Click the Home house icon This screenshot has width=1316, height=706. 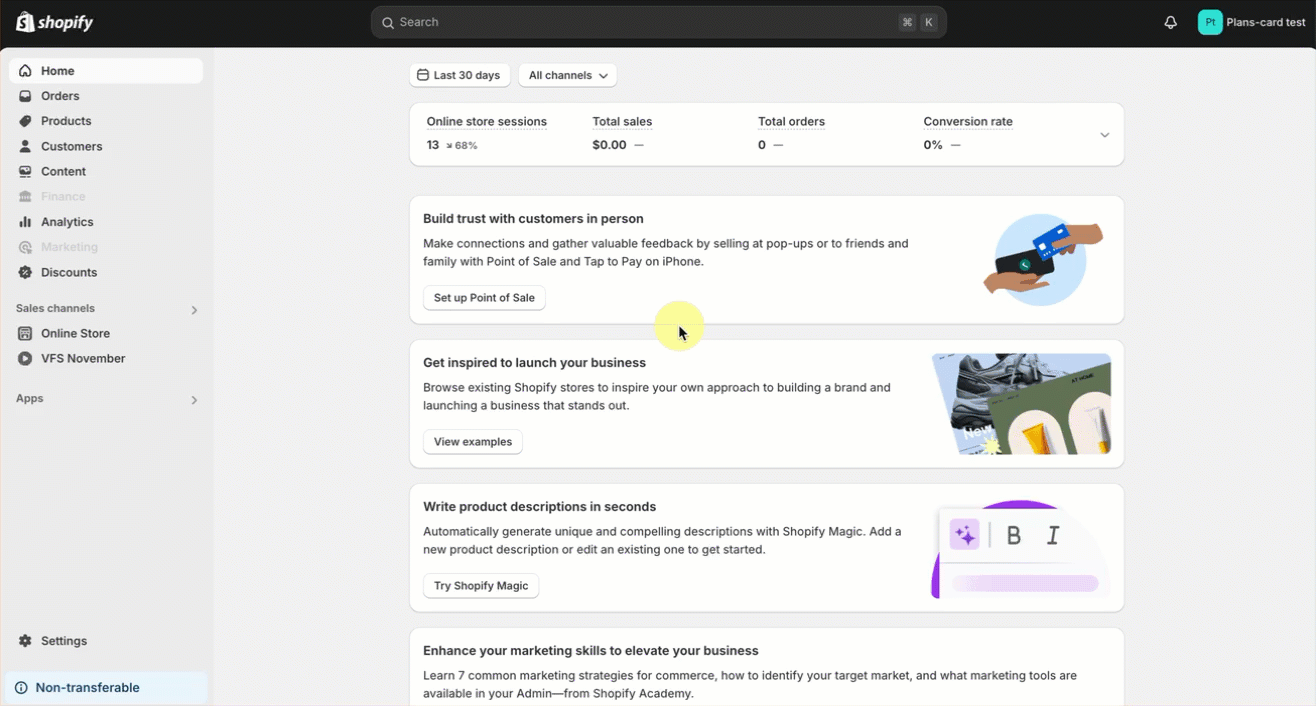[25, 71]
